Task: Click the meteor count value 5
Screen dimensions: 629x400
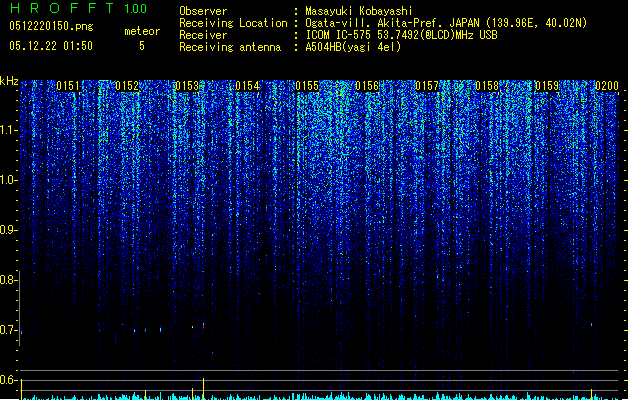Action: point(142,46)
